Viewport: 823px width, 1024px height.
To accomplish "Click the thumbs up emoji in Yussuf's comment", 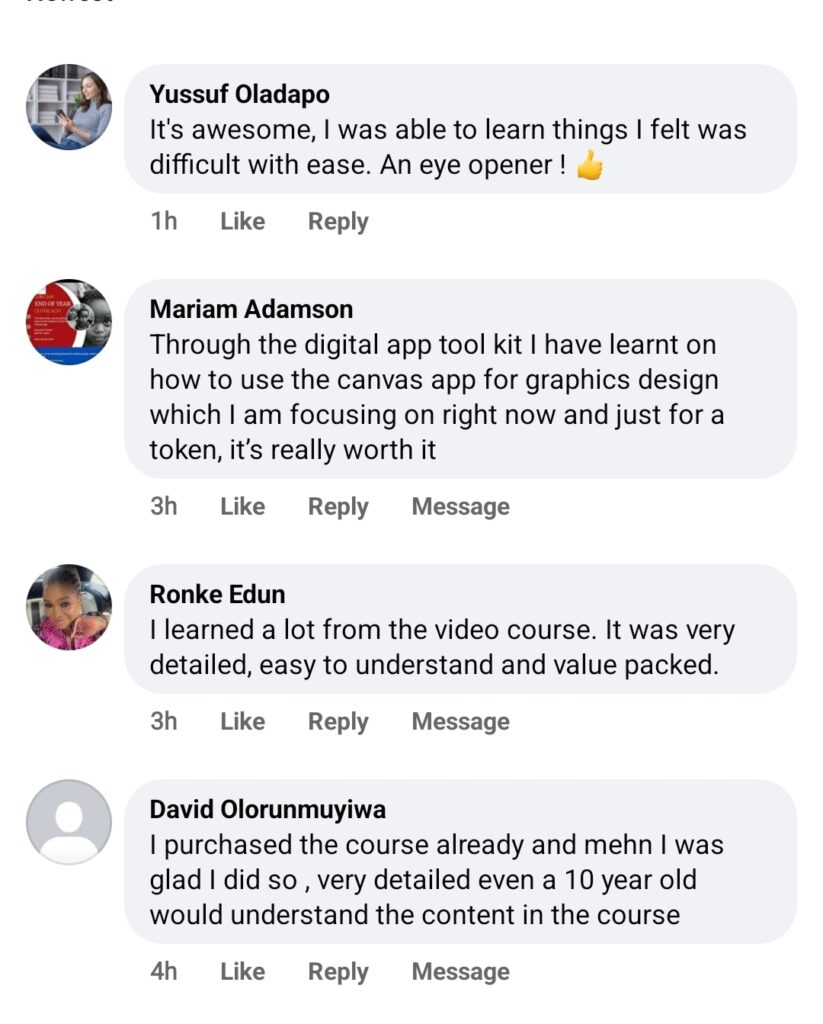I will coord(590,166).
